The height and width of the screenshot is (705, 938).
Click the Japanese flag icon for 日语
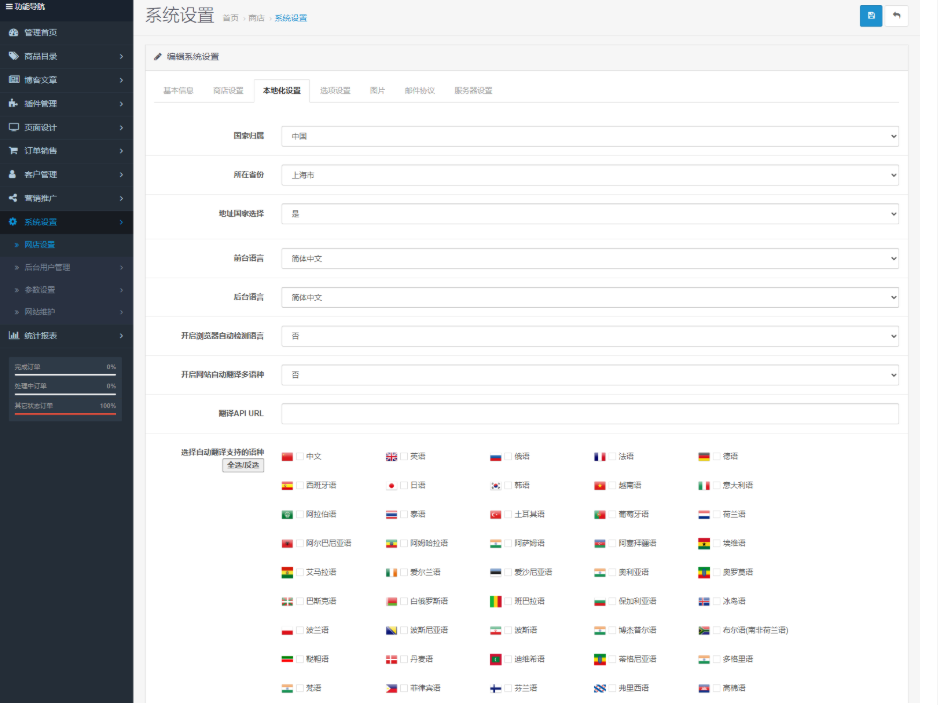point(391,486)
